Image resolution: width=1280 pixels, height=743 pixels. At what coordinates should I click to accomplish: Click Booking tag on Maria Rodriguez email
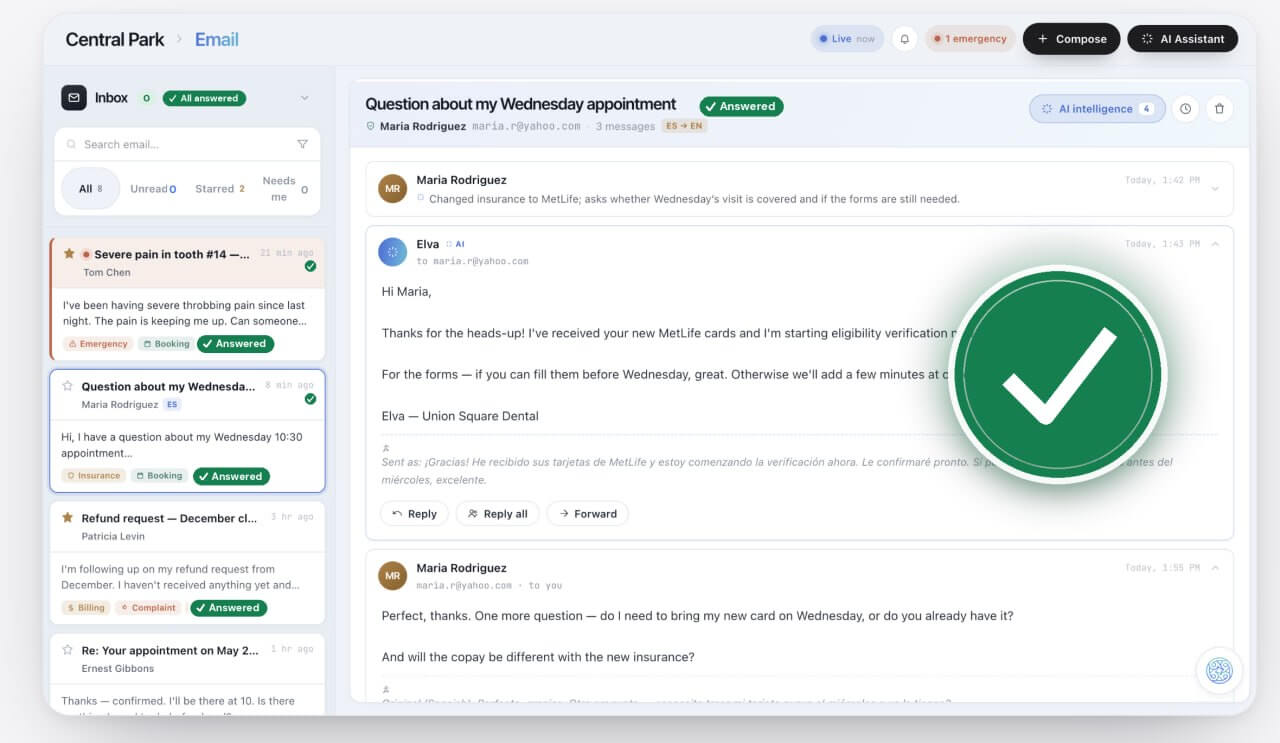coord(159,476)
